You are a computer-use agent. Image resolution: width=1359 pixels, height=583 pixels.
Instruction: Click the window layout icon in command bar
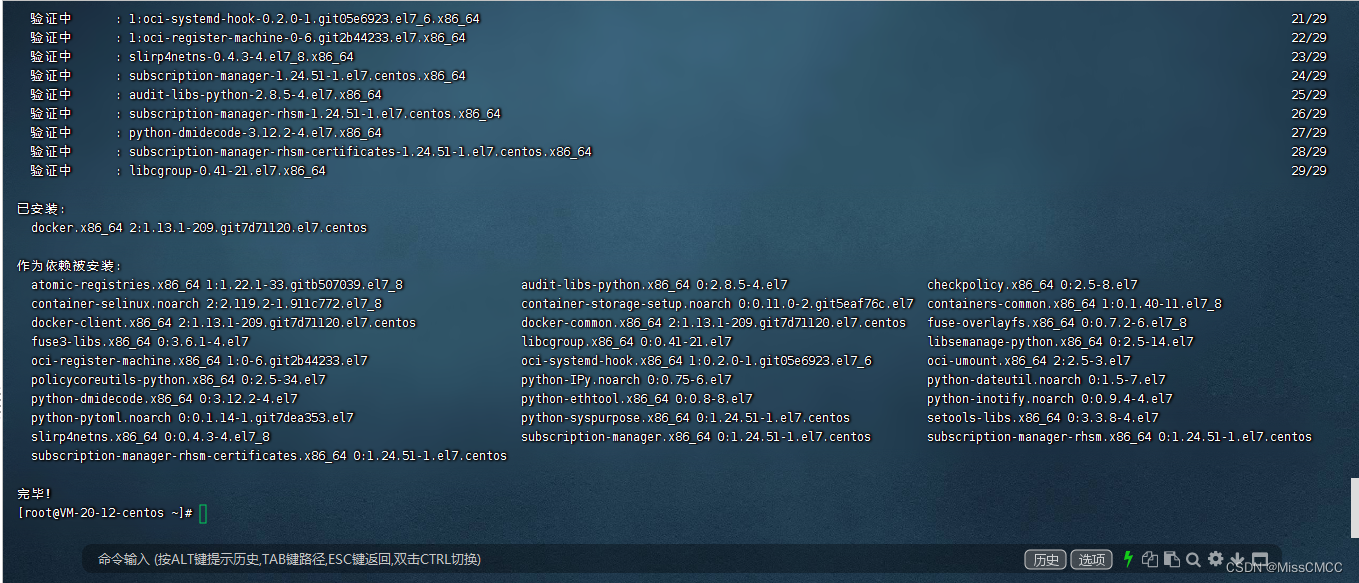[x=1260, y=559]
